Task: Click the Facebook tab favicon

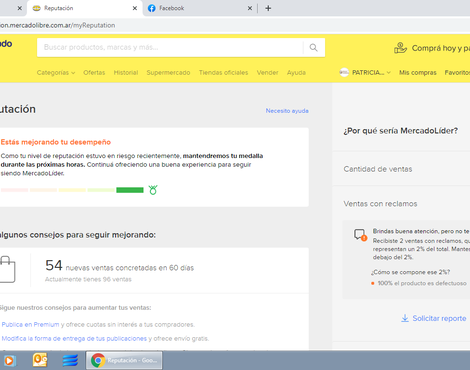Action: coord(152,8)
